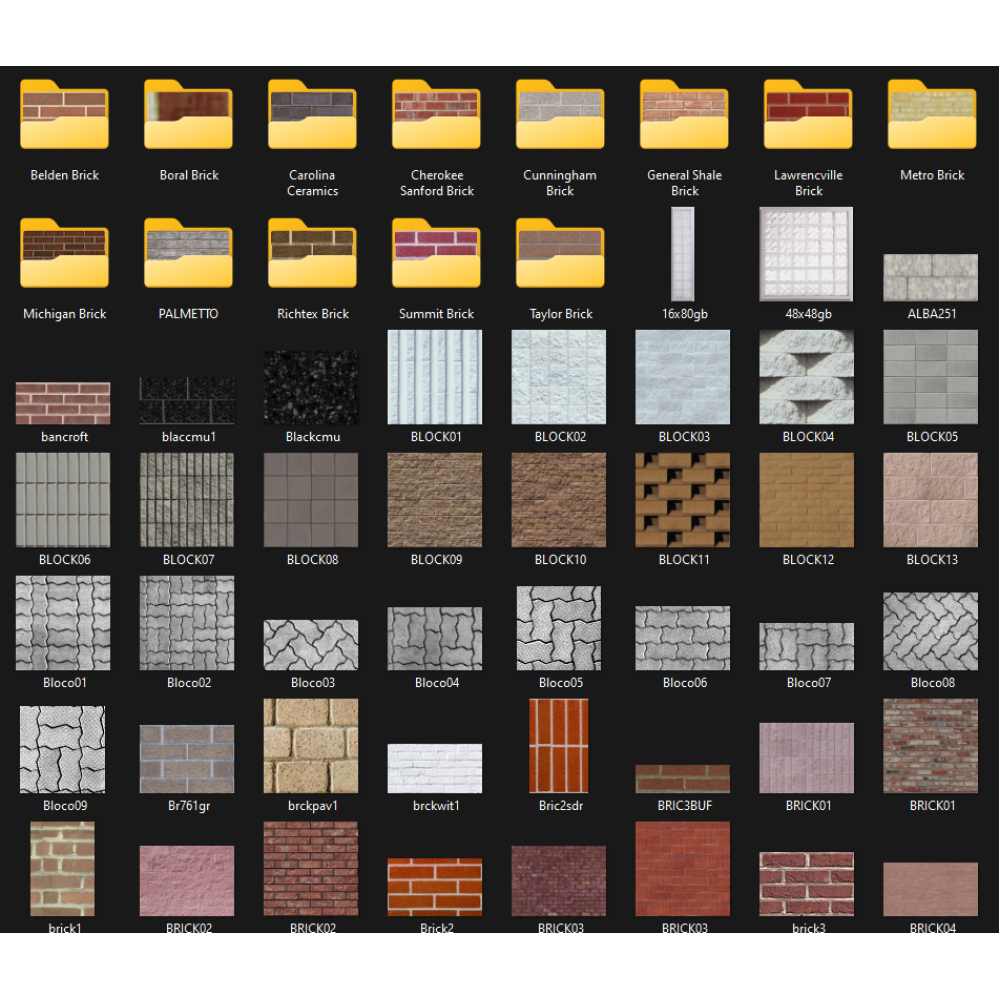The image size is (1000, 1000).
Task: Select the brick3 texture file
Action: tap(806, 884)
